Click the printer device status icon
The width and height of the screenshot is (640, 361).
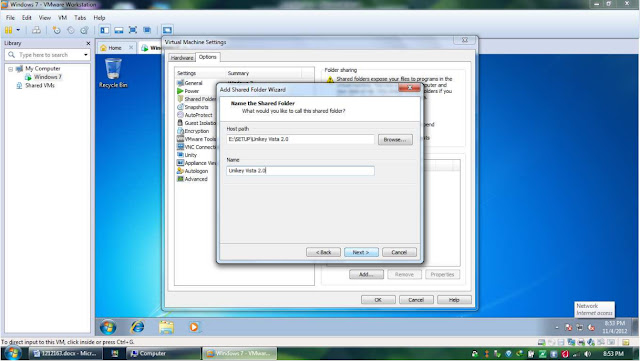(581, 342)
